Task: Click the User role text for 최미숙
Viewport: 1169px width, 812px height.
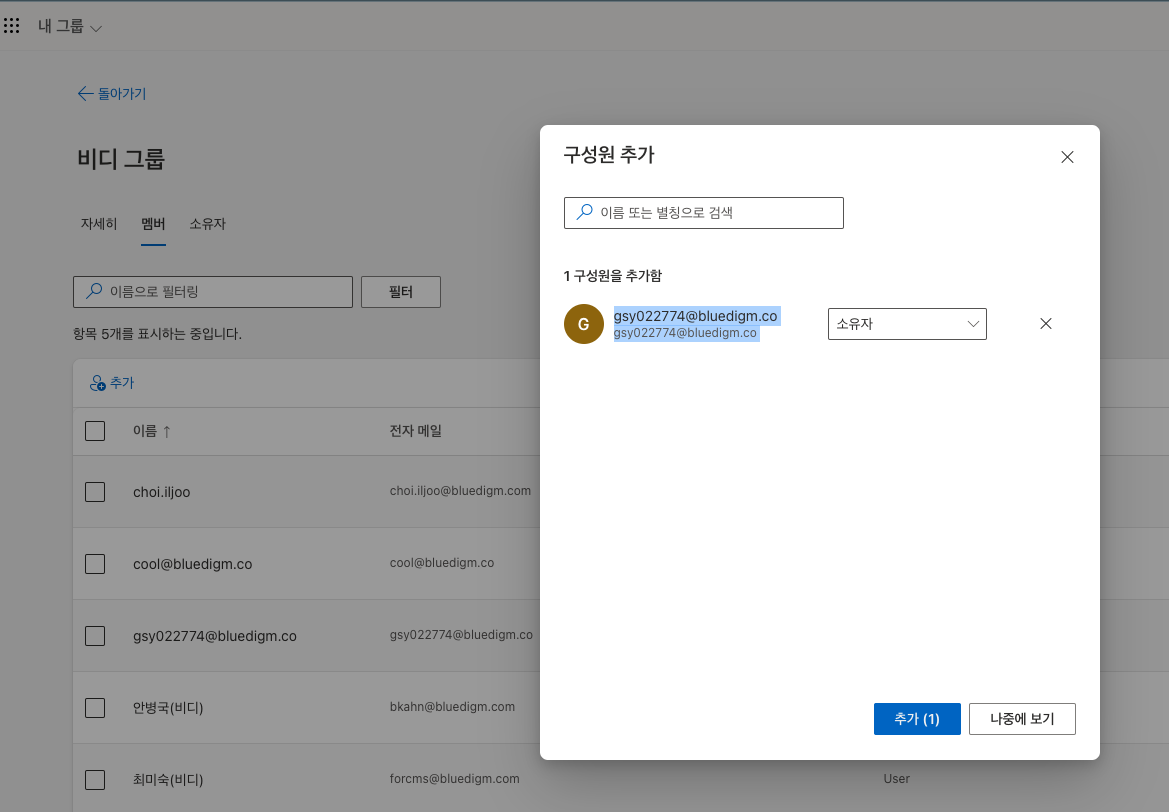Action: [x=896, y=778]
